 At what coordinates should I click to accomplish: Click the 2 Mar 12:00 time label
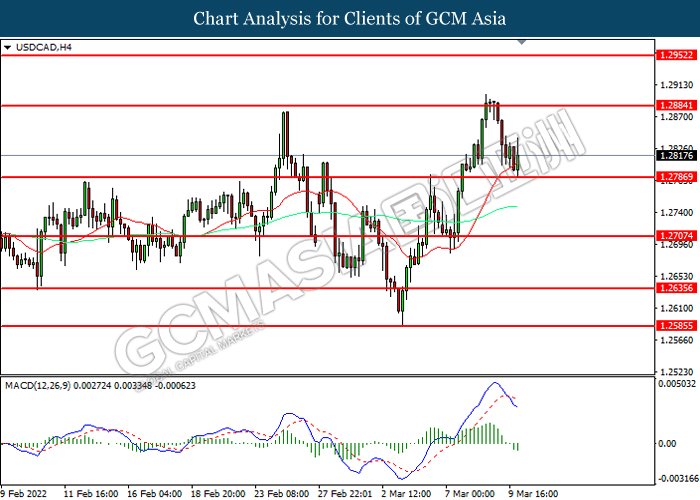tap(406, 493)
